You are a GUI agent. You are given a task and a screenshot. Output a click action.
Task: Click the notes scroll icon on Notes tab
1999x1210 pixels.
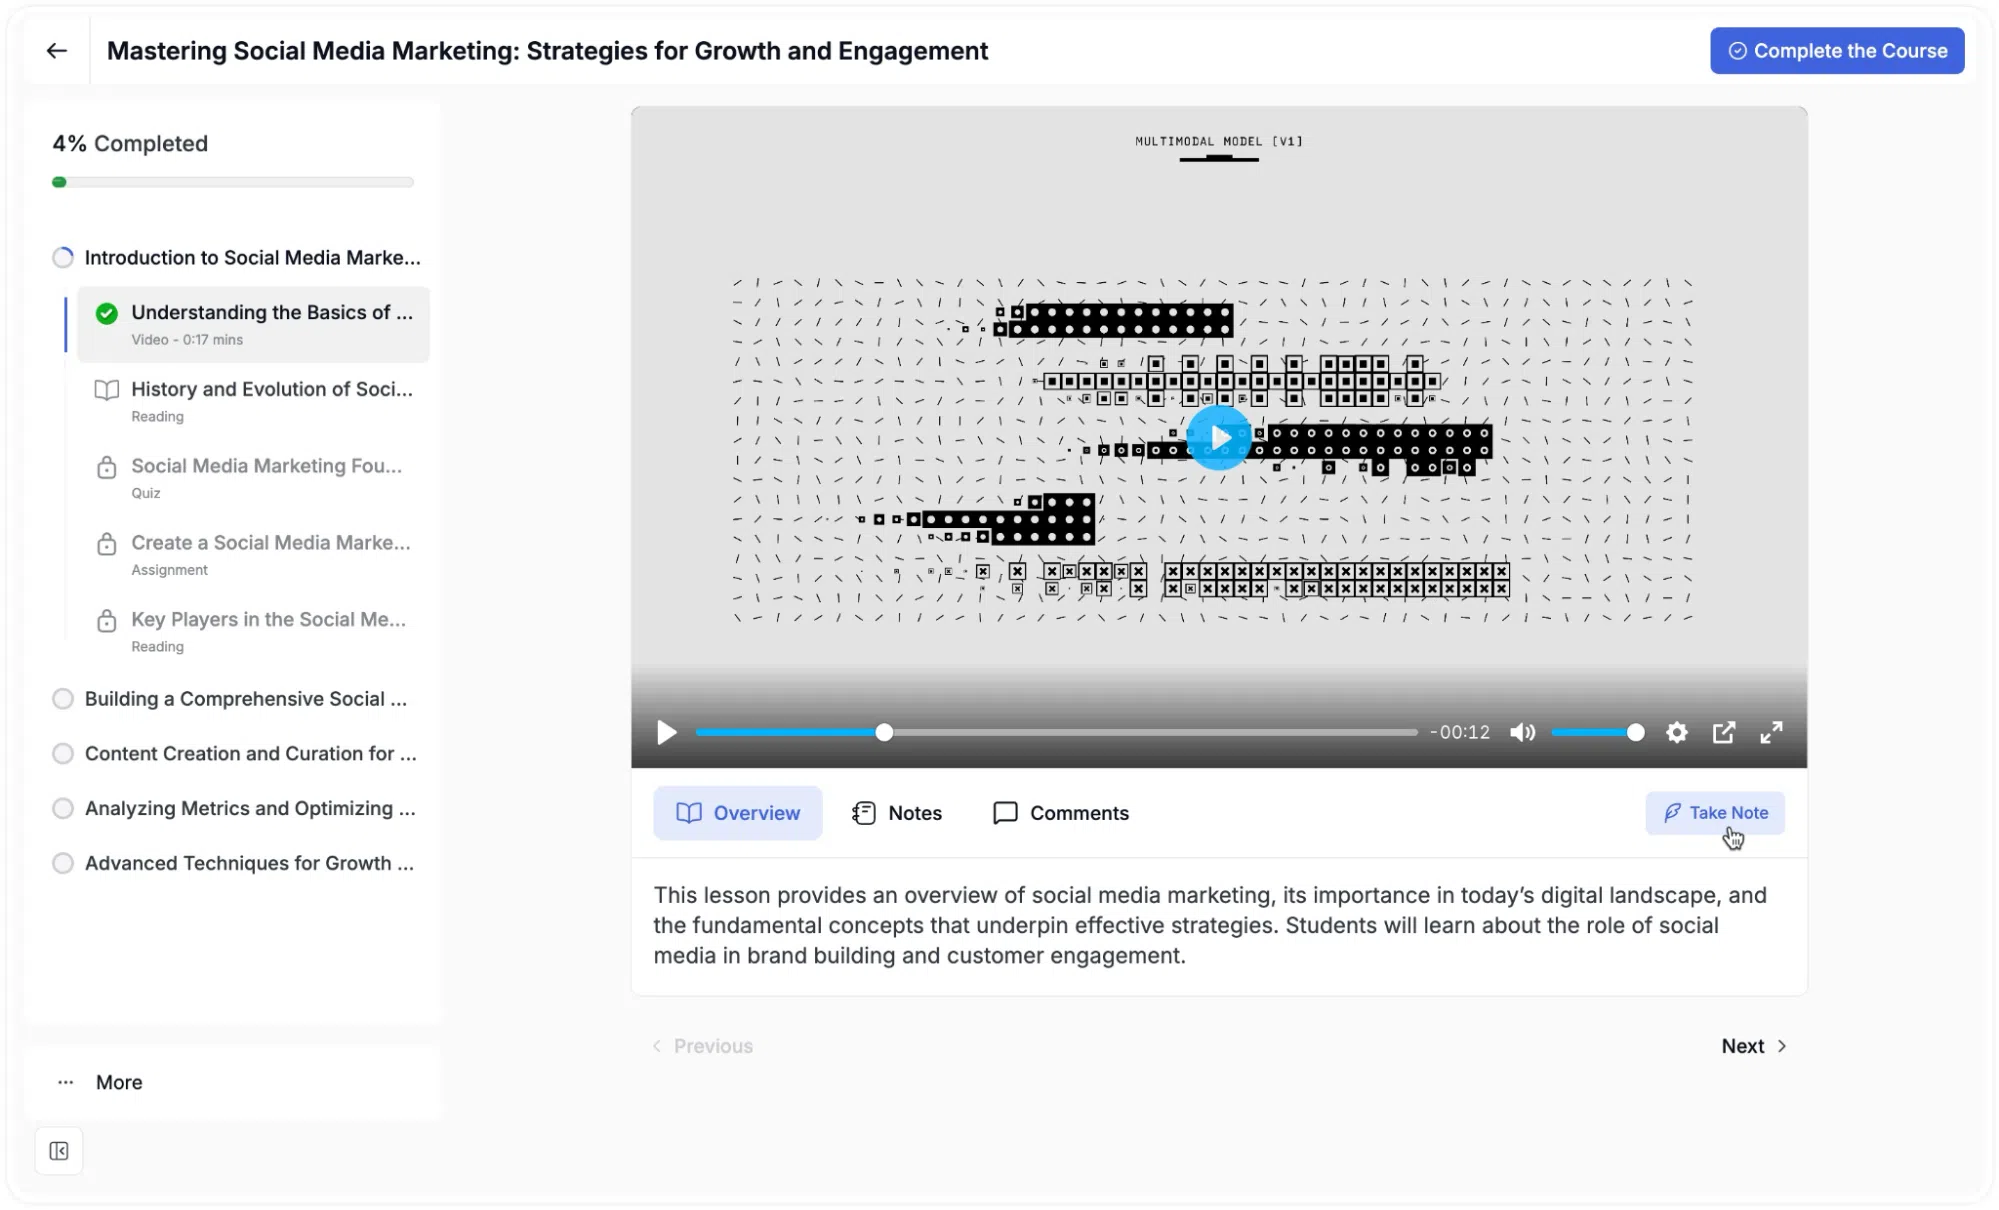pyautogui.click(x=863, y=812)
